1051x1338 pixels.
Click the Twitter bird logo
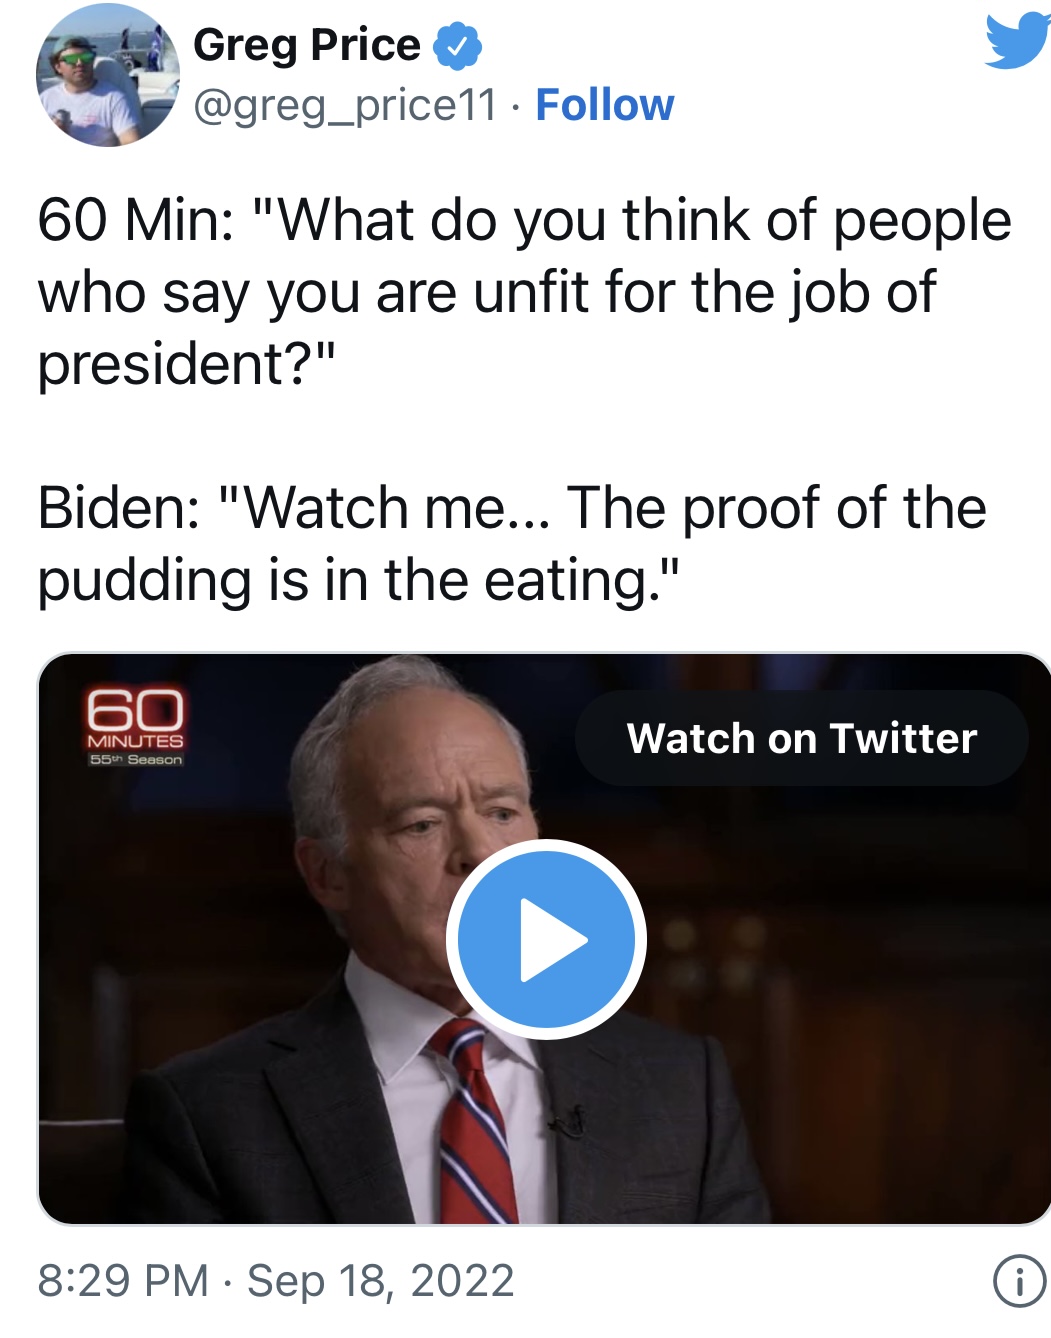coord(1017,40)
